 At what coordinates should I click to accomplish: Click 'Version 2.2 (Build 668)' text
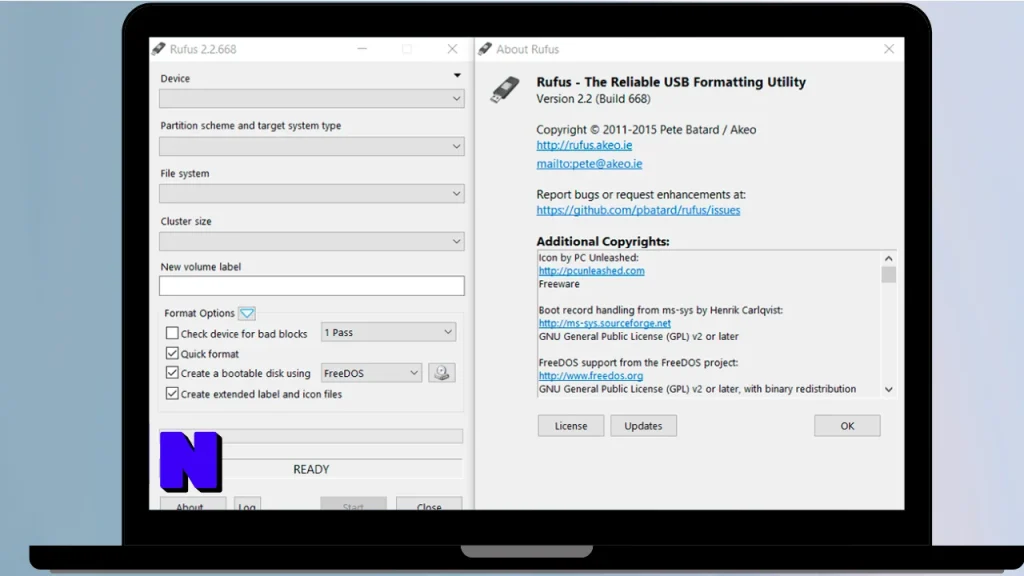coord(593,99)
